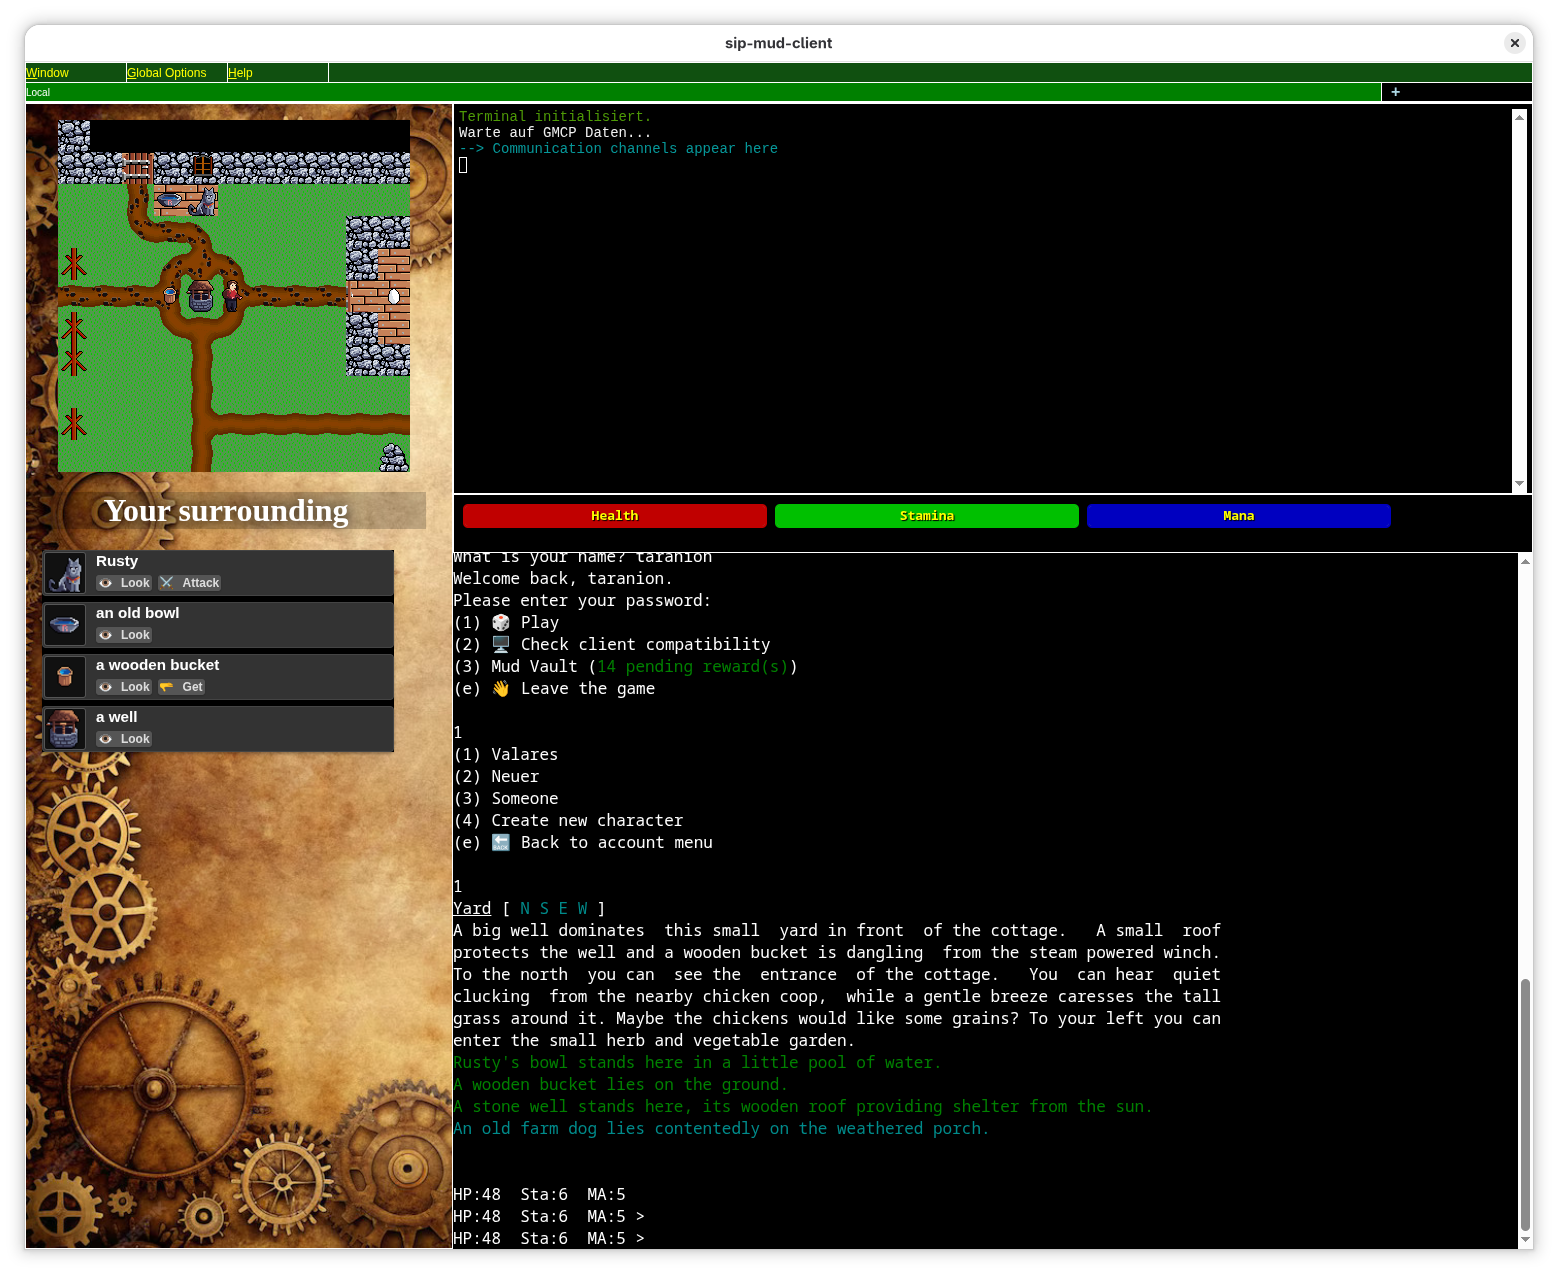This screenshot has height=1274, width=1558.
Task: Click the wooden bucket item icon
Action: 65,677
